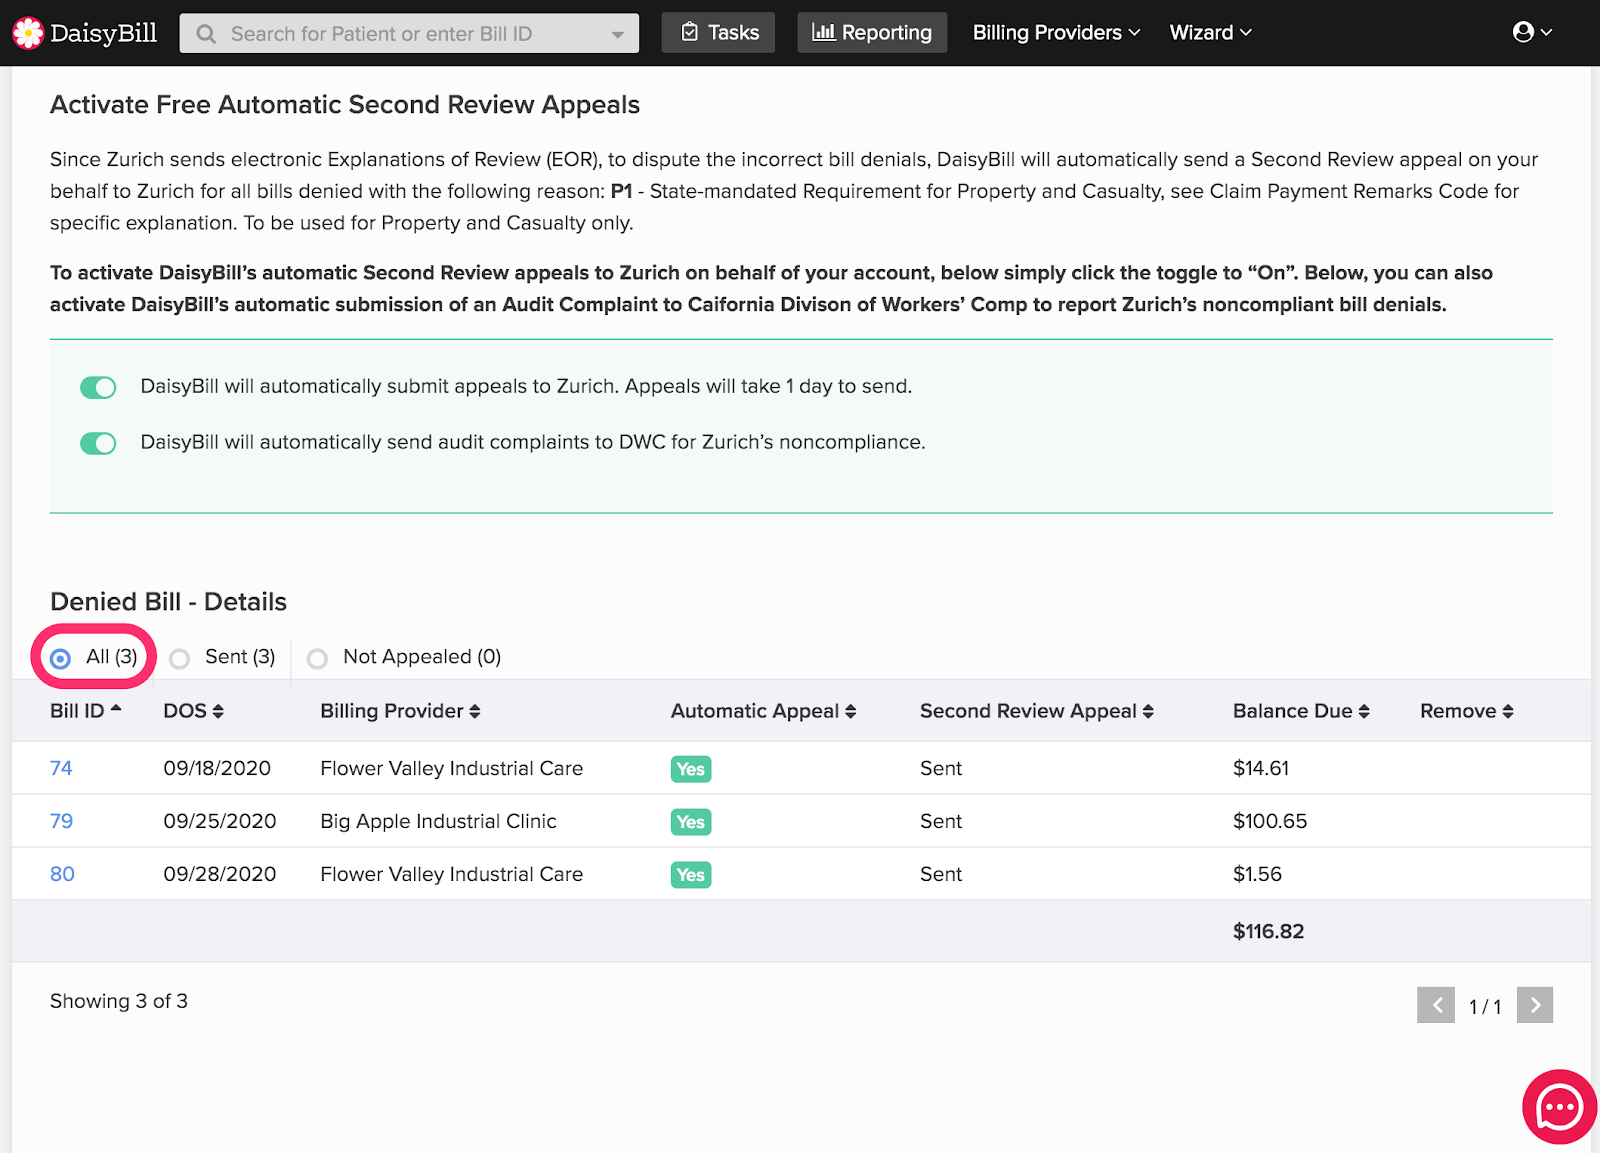Open bill 74 link
The width and height of the screenshot is (1600, 1153).
[x=61, y=768]
